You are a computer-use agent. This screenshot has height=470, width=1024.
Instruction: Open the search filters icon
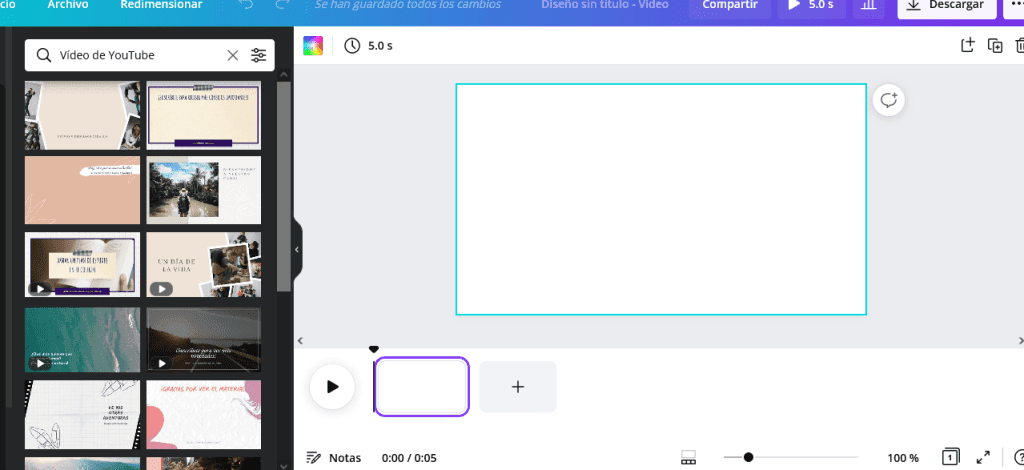[259, 55]
